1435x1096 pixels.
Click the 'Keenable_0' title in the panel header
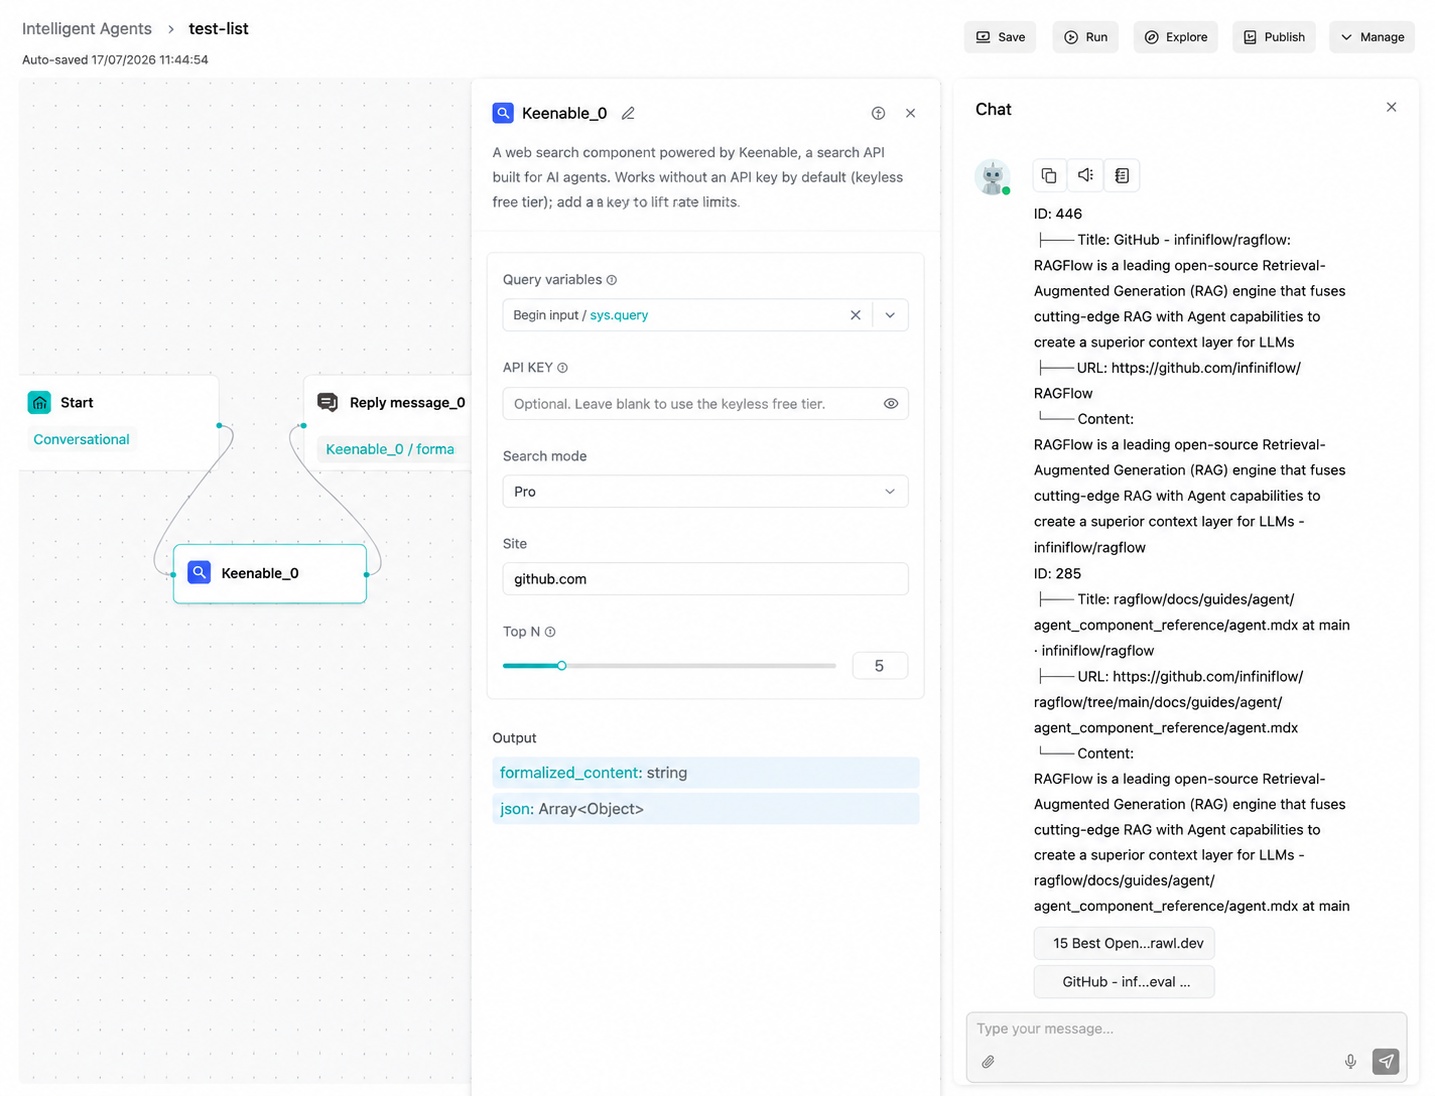[564, 113]
